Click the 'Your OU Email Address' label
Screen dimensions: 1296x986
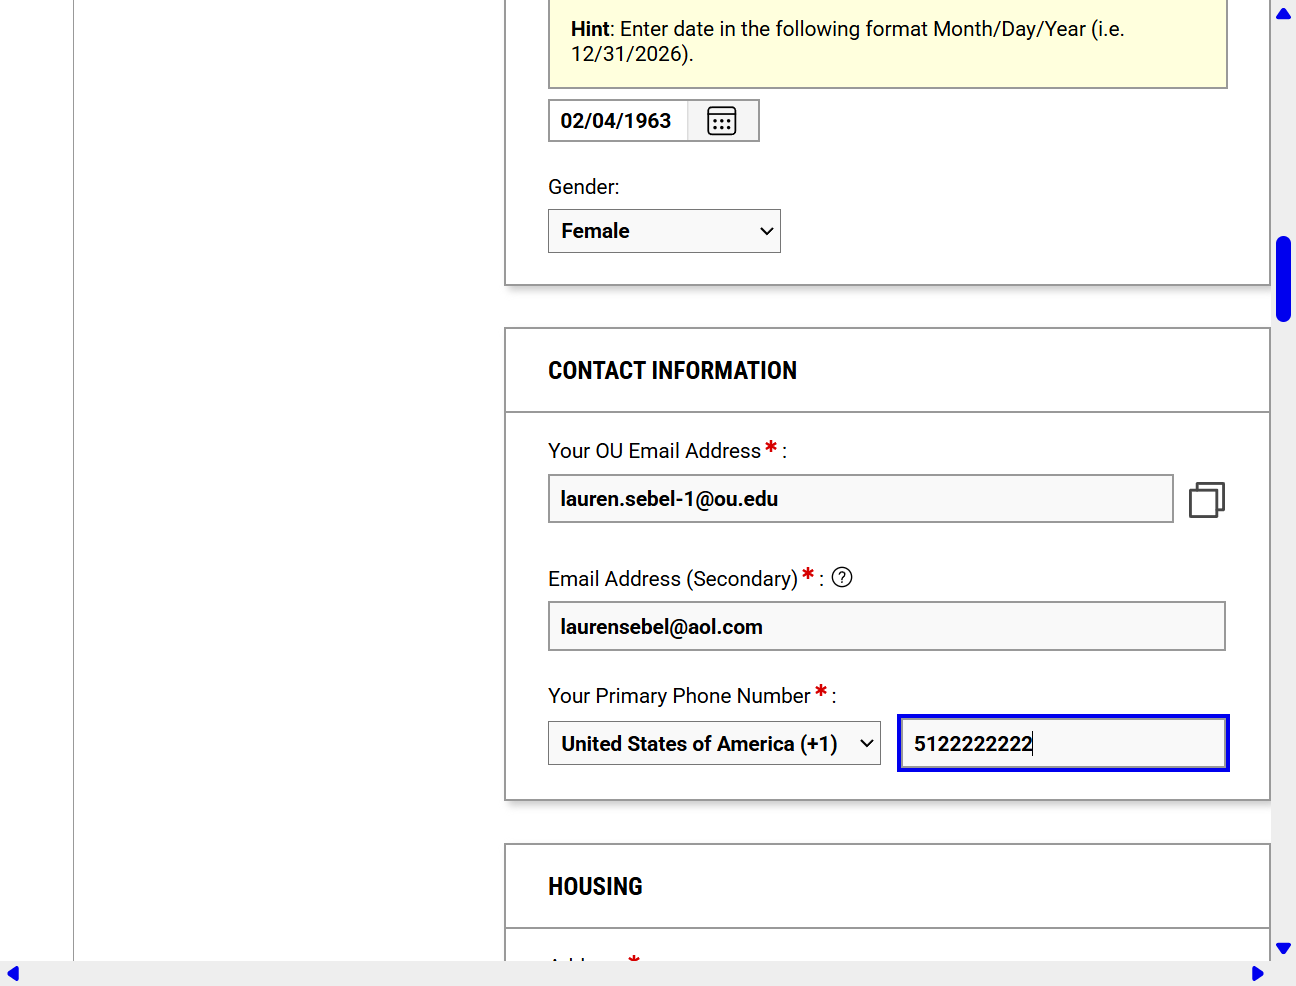coord(654,451)
